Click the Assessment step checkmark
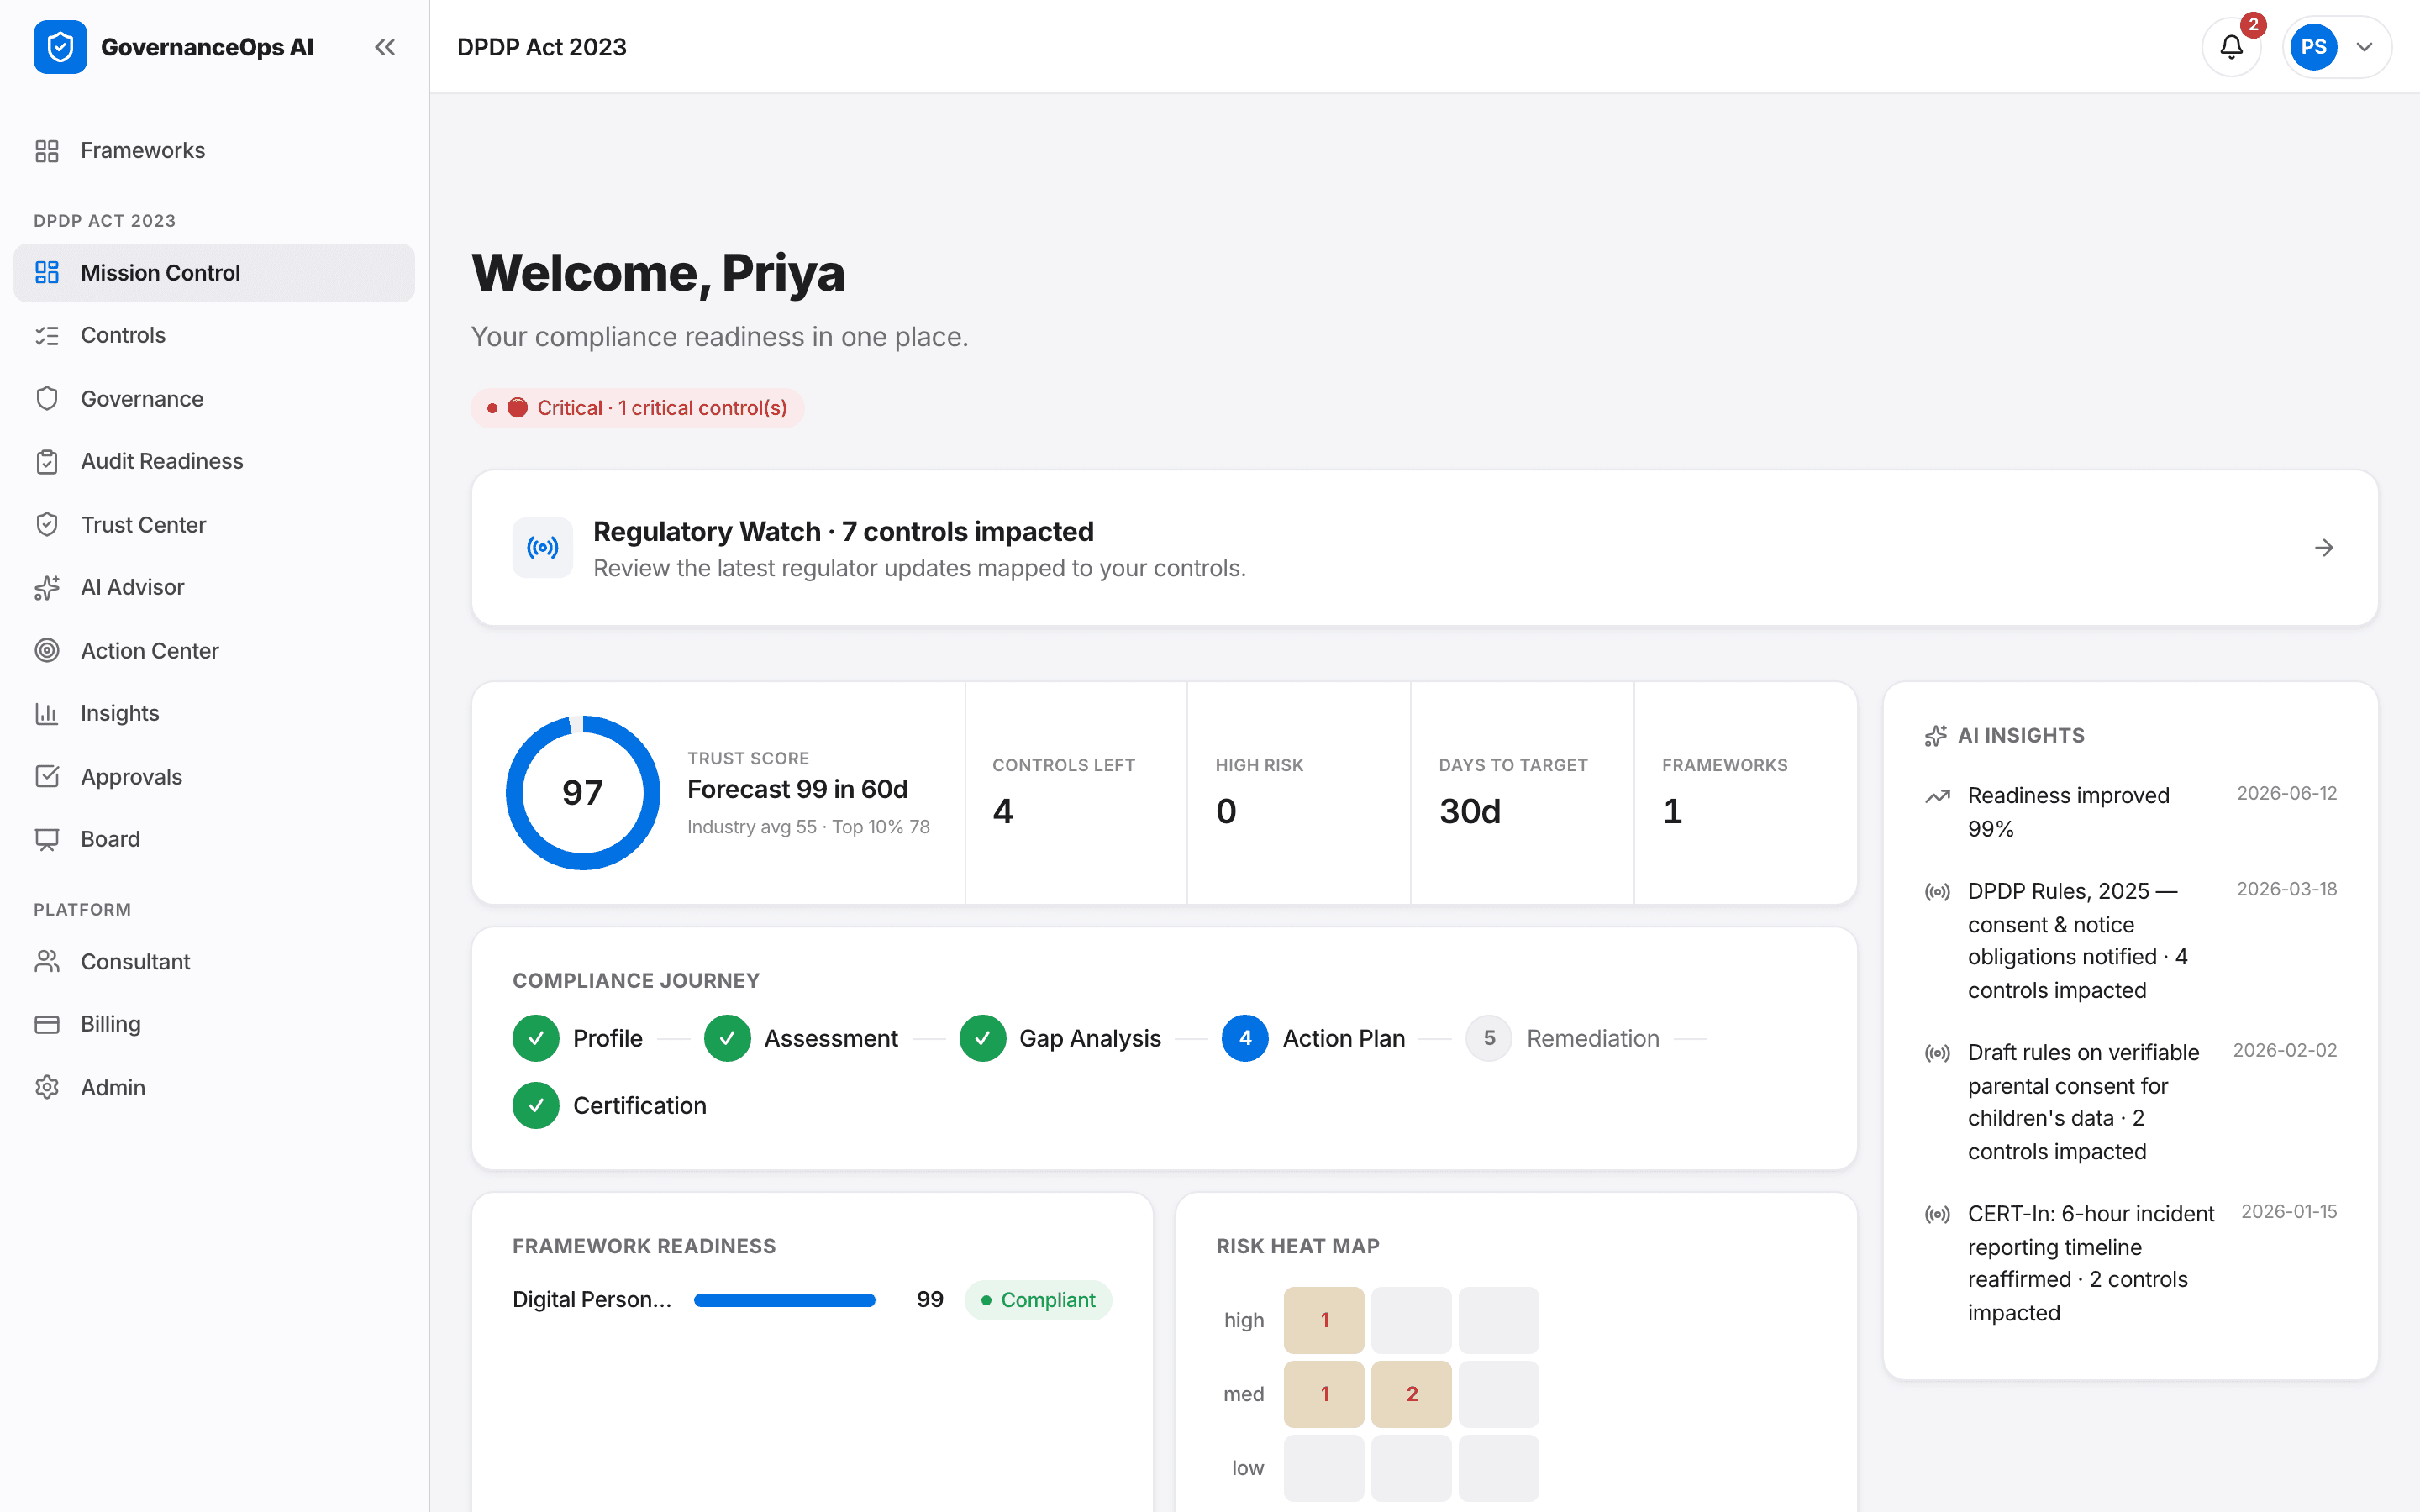 [x=727, y=1039]
